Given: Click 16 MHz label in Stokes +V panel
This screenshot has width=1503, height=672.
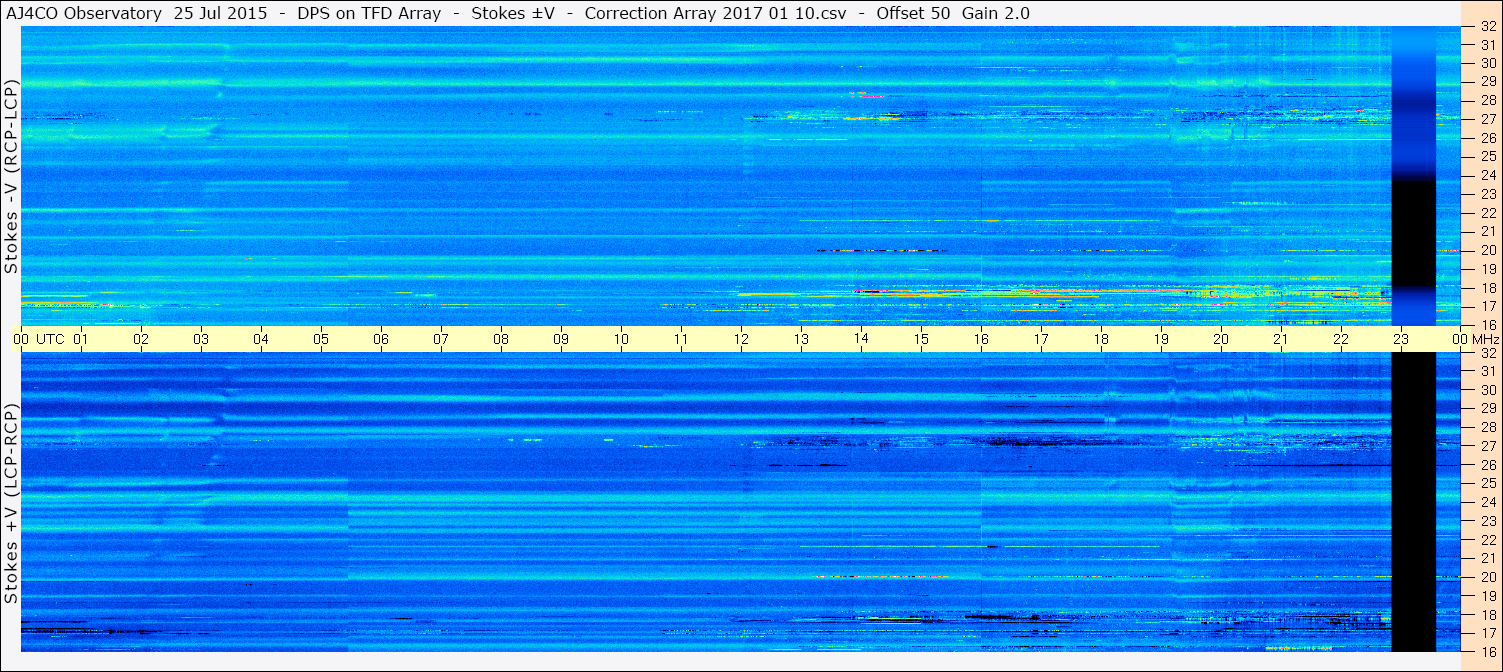Looking at the screenshot, I should coord(1487,651).
